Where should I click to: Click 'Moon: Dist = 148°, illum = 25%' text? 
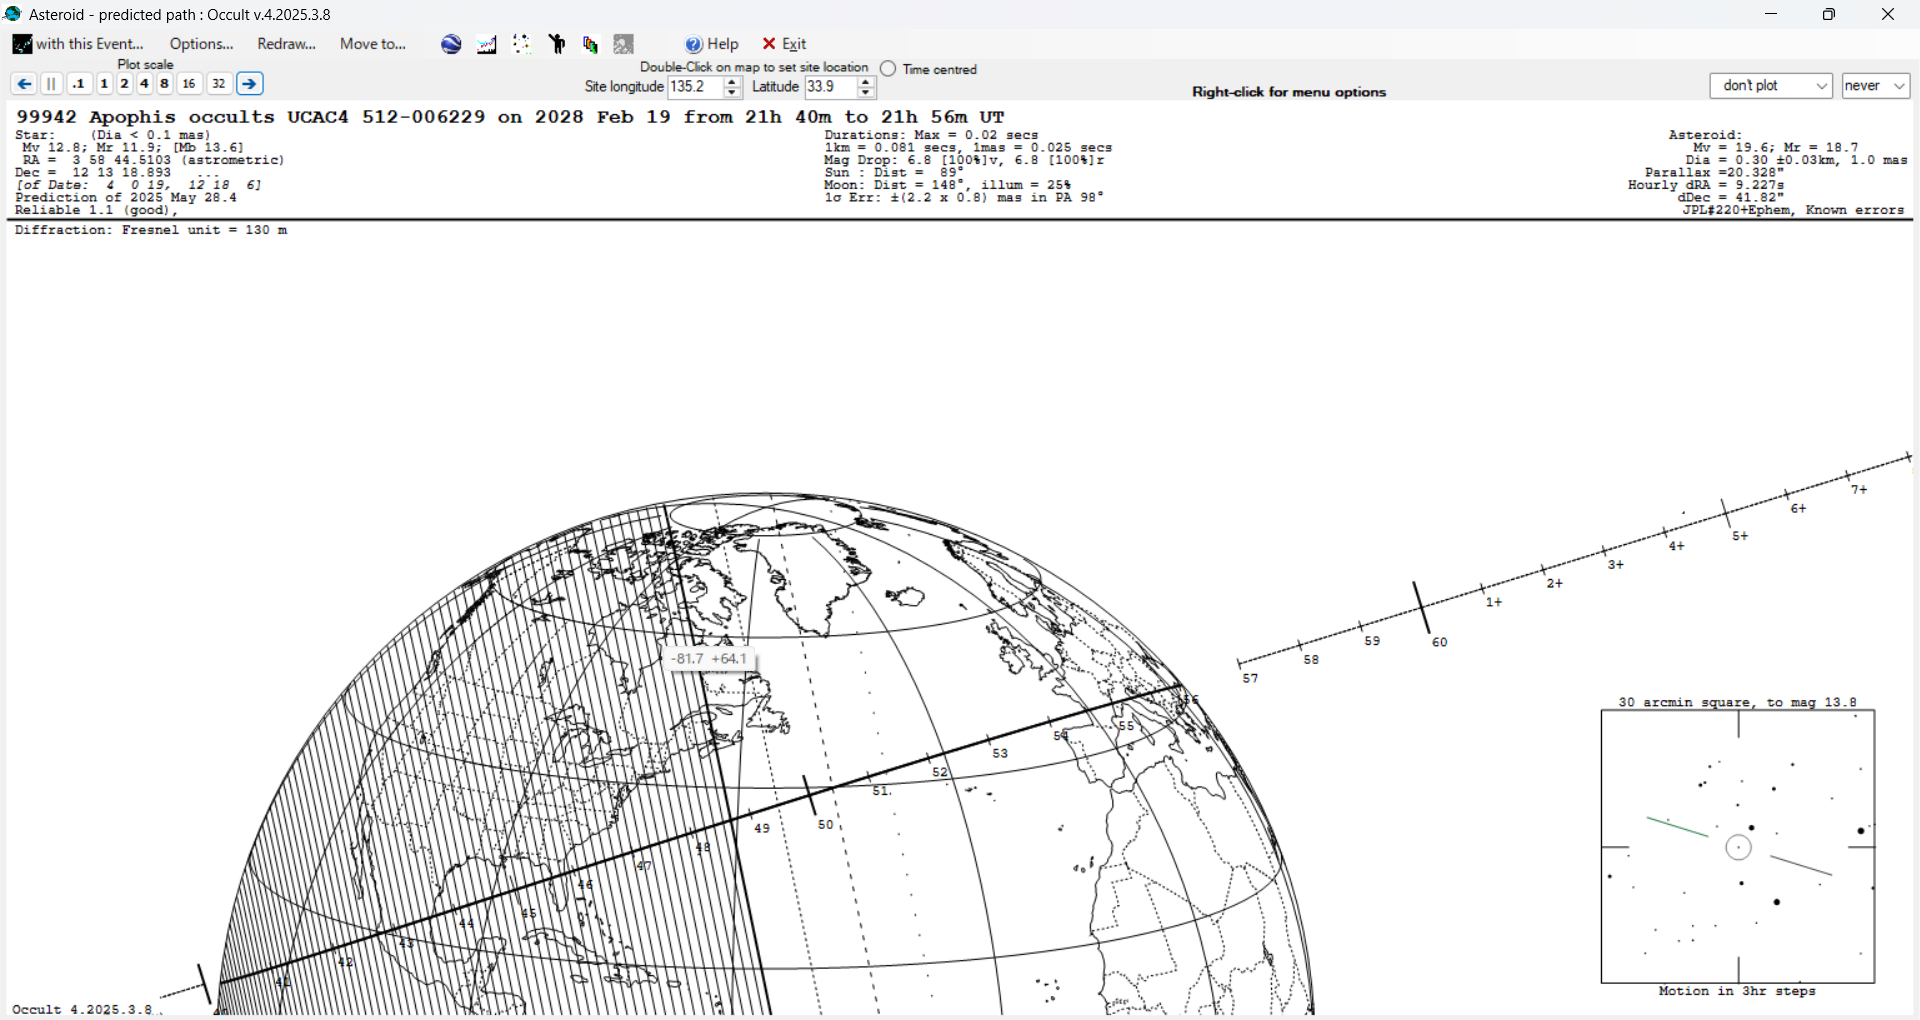(947, 185)
